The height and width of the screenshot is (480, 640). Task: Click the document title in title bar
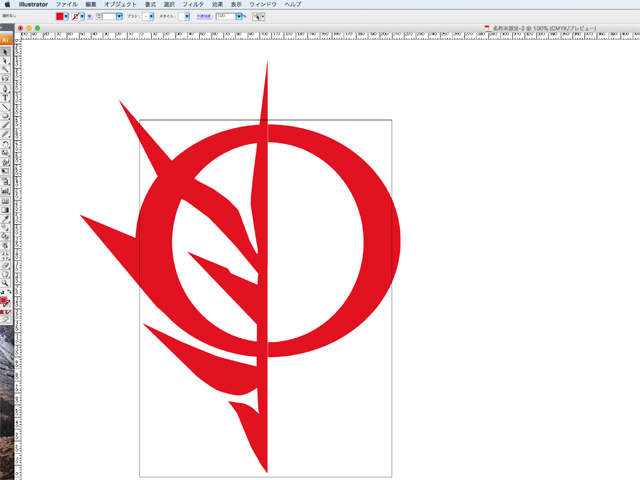pyautogui.click(x=544, y=28)
